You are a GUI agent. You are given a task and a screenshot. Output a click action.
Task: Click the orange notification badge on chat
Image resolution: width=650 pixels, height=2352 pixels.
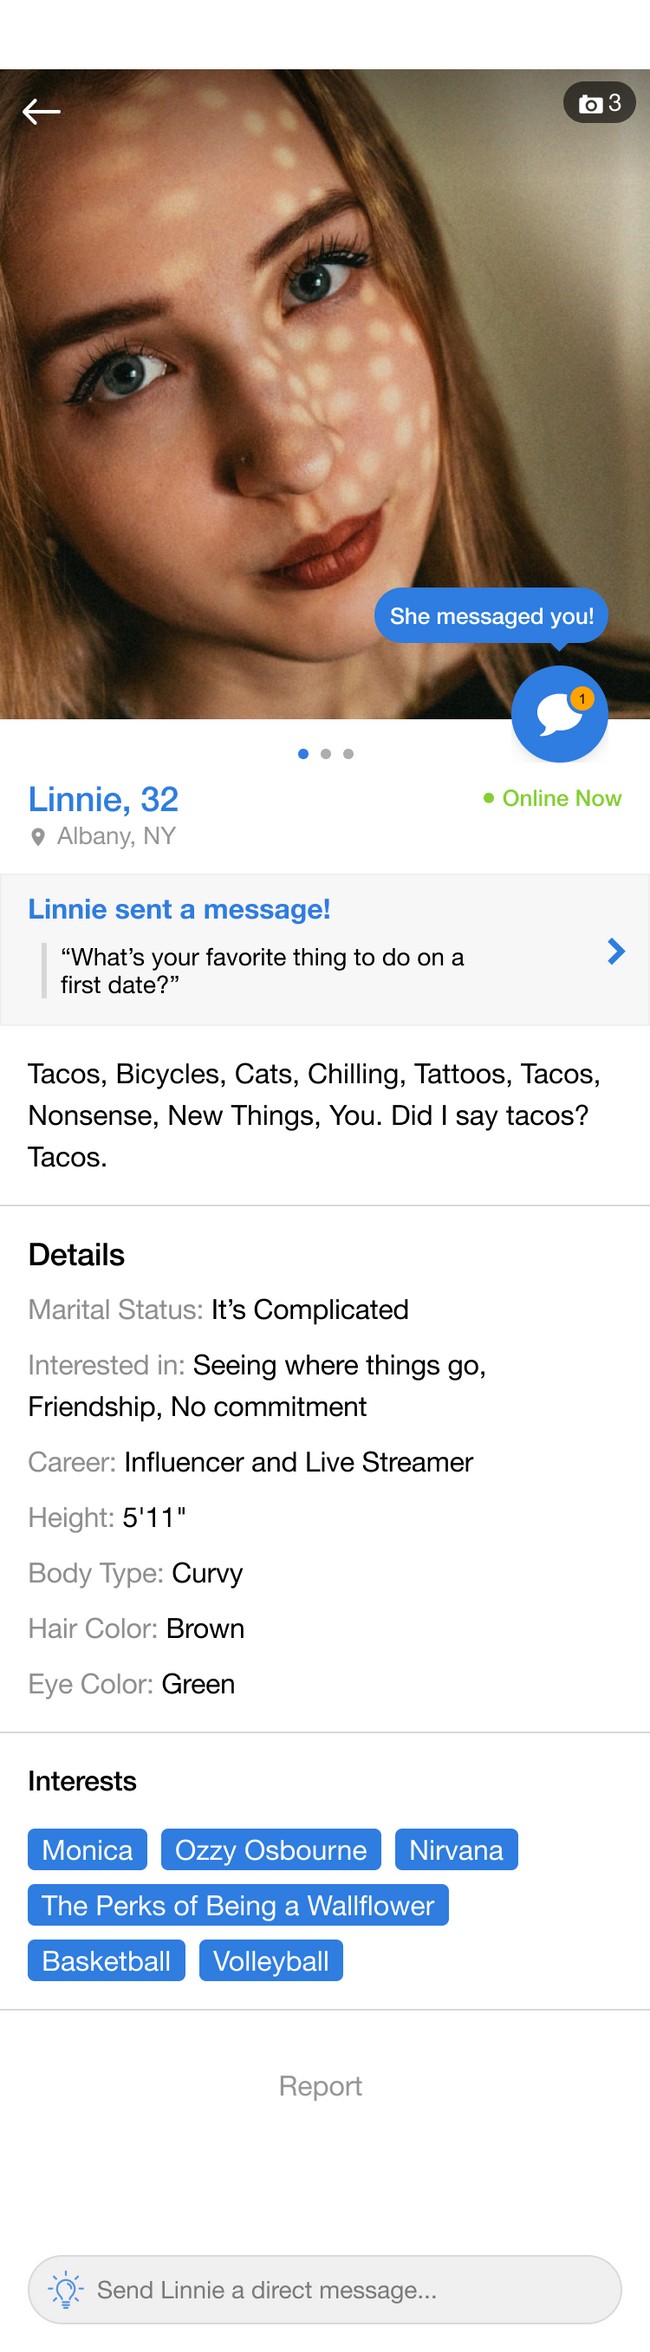tap(582, 699)
